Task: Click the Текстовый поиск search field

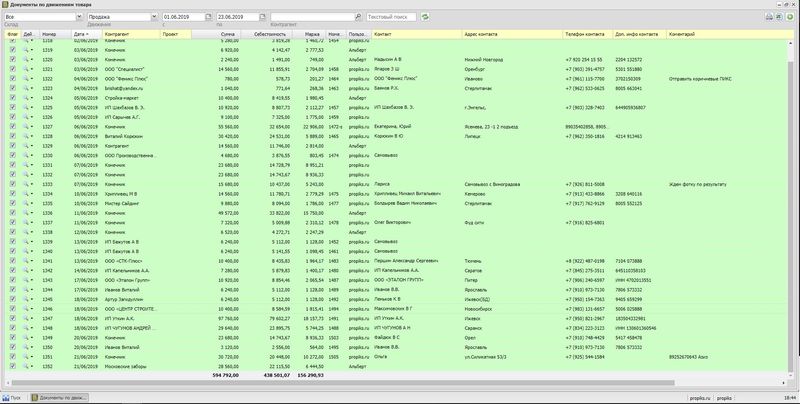Action: pyautogui.click(x=392, y=17)
